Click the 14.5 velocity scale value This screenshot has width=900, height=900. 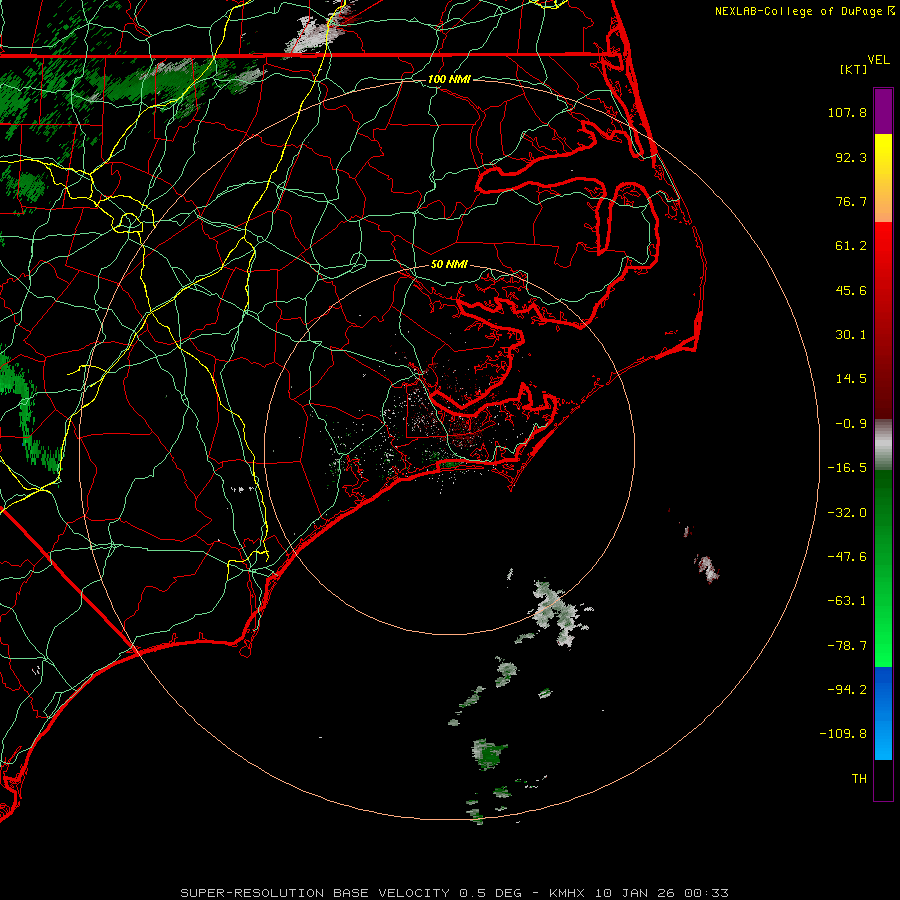(x=851, y=379)
